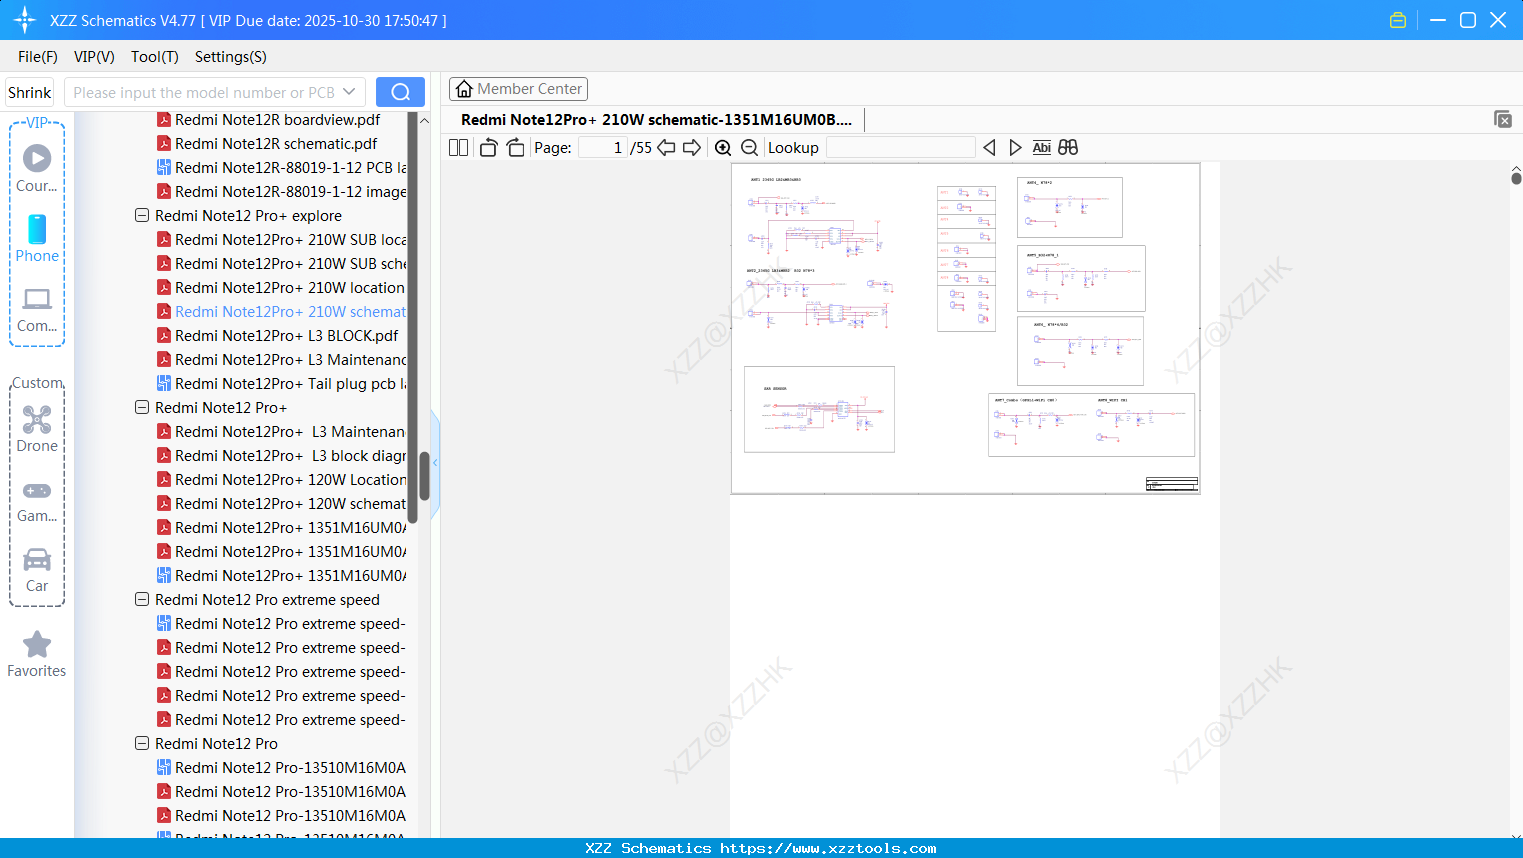Screen dimensions: 1523x858
Task: Open Redmi Note12R-88019-1-12 PCB file
Action: coord(282,168)
